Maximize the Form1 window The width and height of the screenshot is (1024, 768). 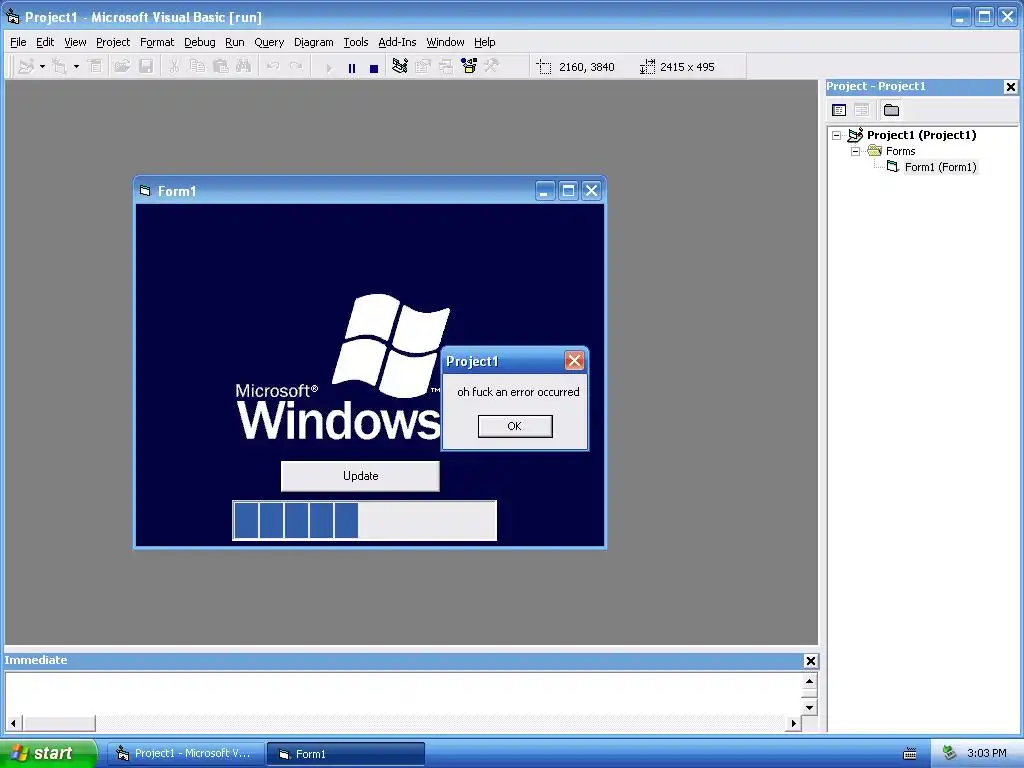tap(568, 191)
